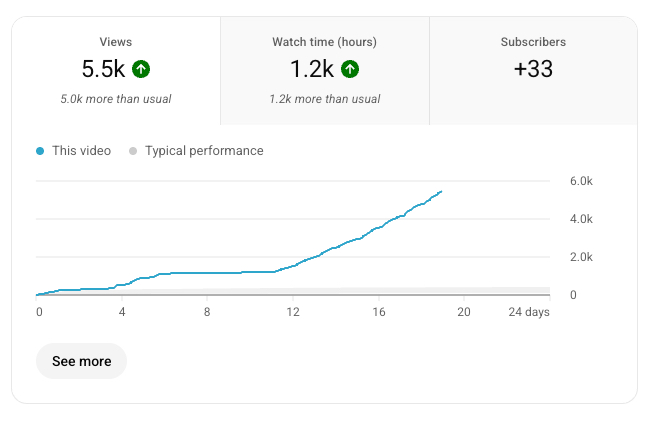Open the Watch time (hours) tab
Screen dimensions: 654x422
(x=324, y=70)
